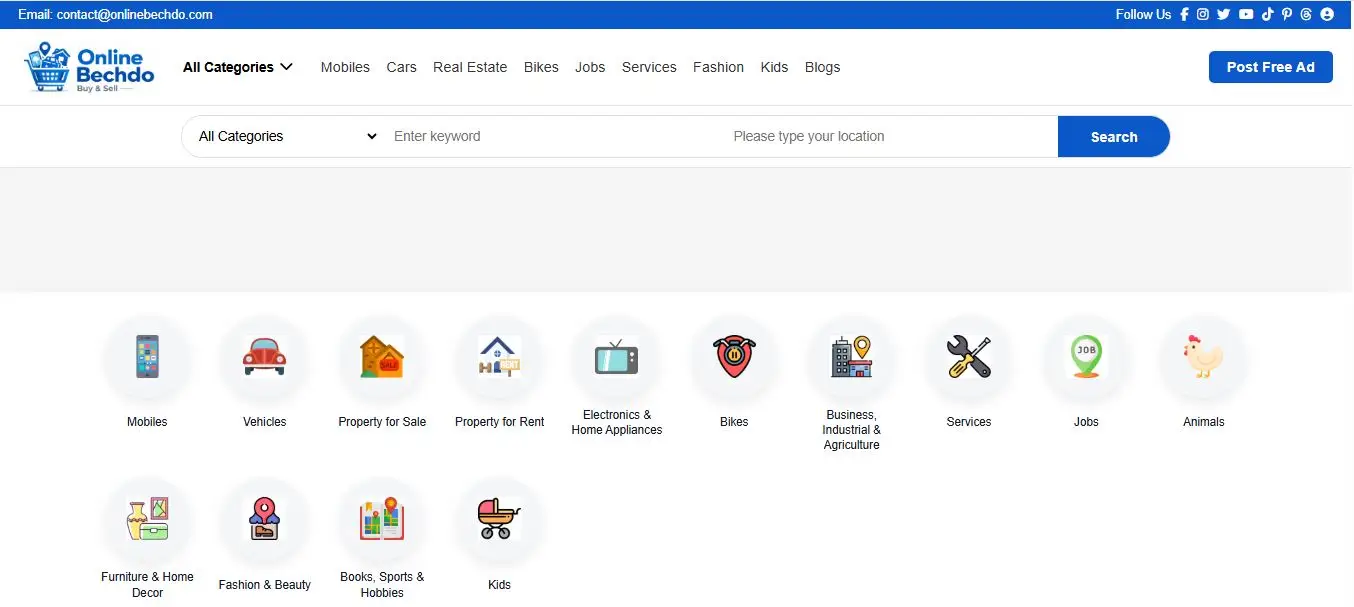Click the Post Free Ad button

1270,67
